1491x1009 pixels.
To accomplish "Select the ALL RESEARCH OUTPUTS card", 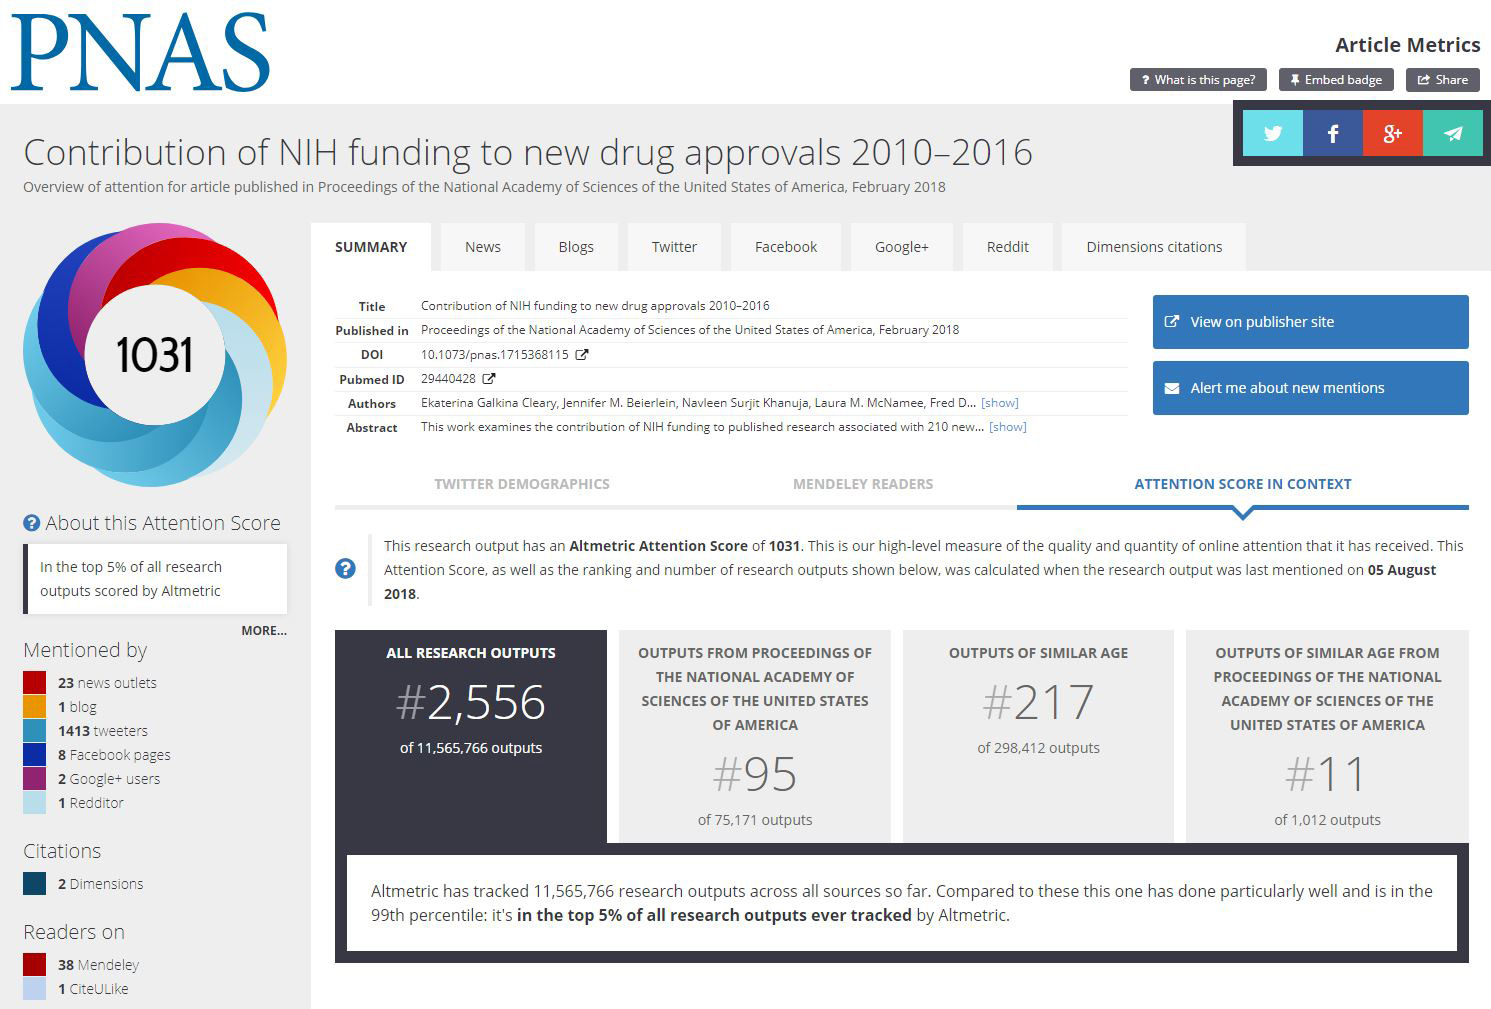I will (x=471, y=736).
